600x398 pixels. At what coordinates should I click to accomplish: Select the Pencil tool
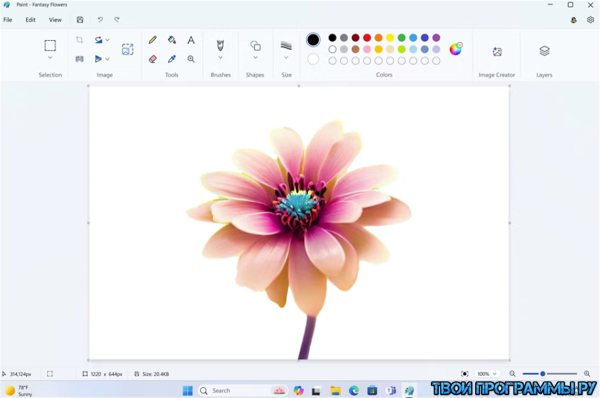[153, 40]
